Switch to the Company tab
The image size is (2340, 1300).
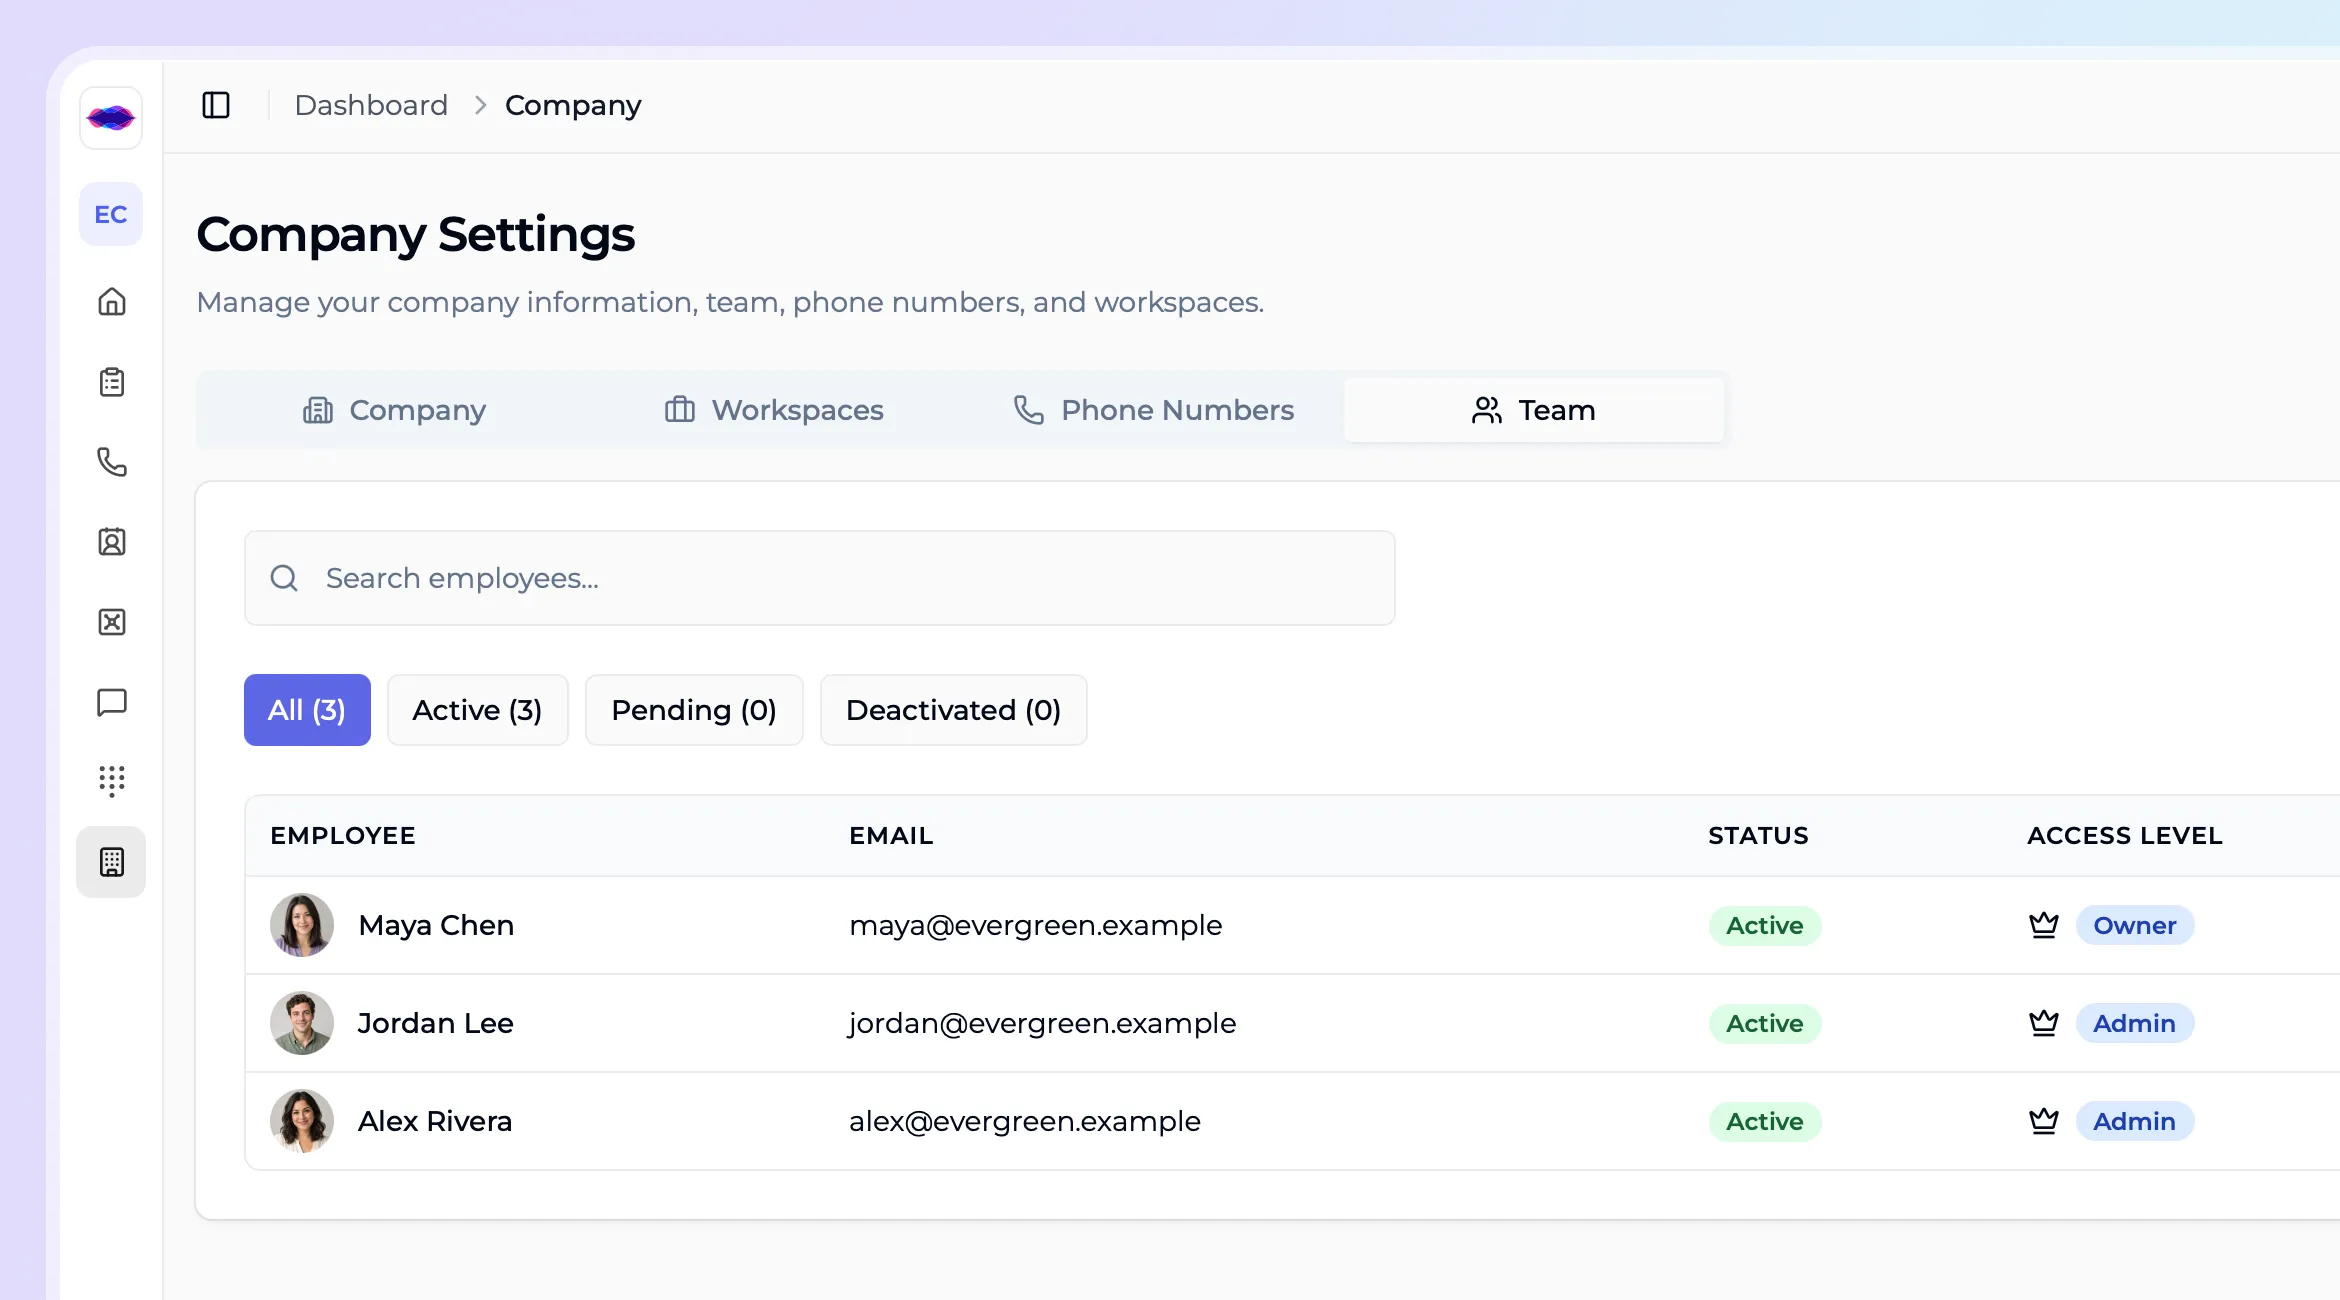click(394, 410)
